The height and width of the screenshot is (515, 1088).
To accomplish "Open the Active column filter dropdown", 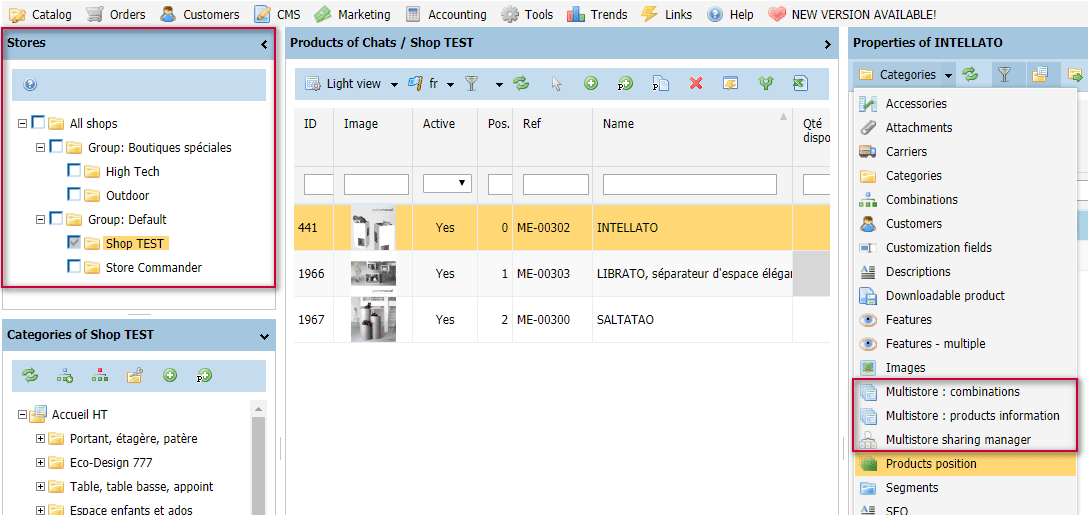I will [x=462, y=184].
